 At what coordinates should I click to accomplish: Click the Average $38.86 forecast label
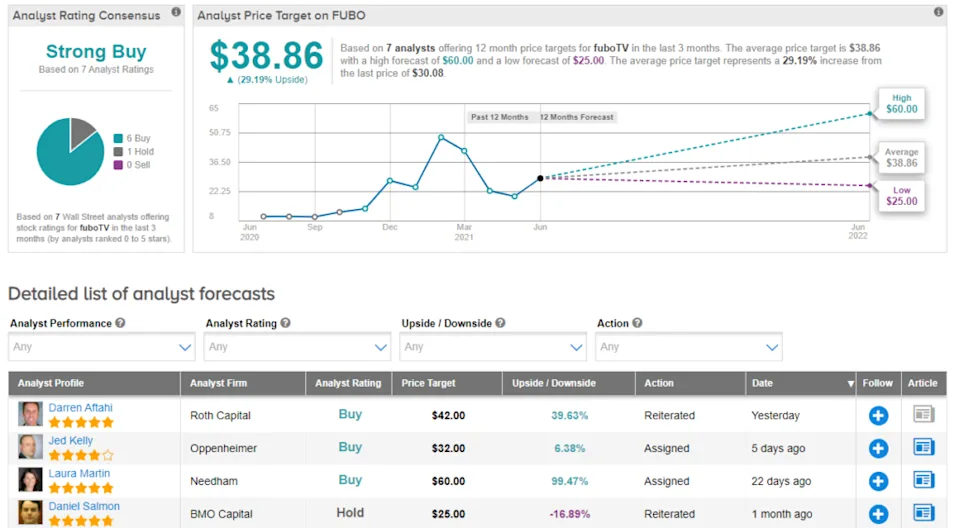(x=902, y=158)
